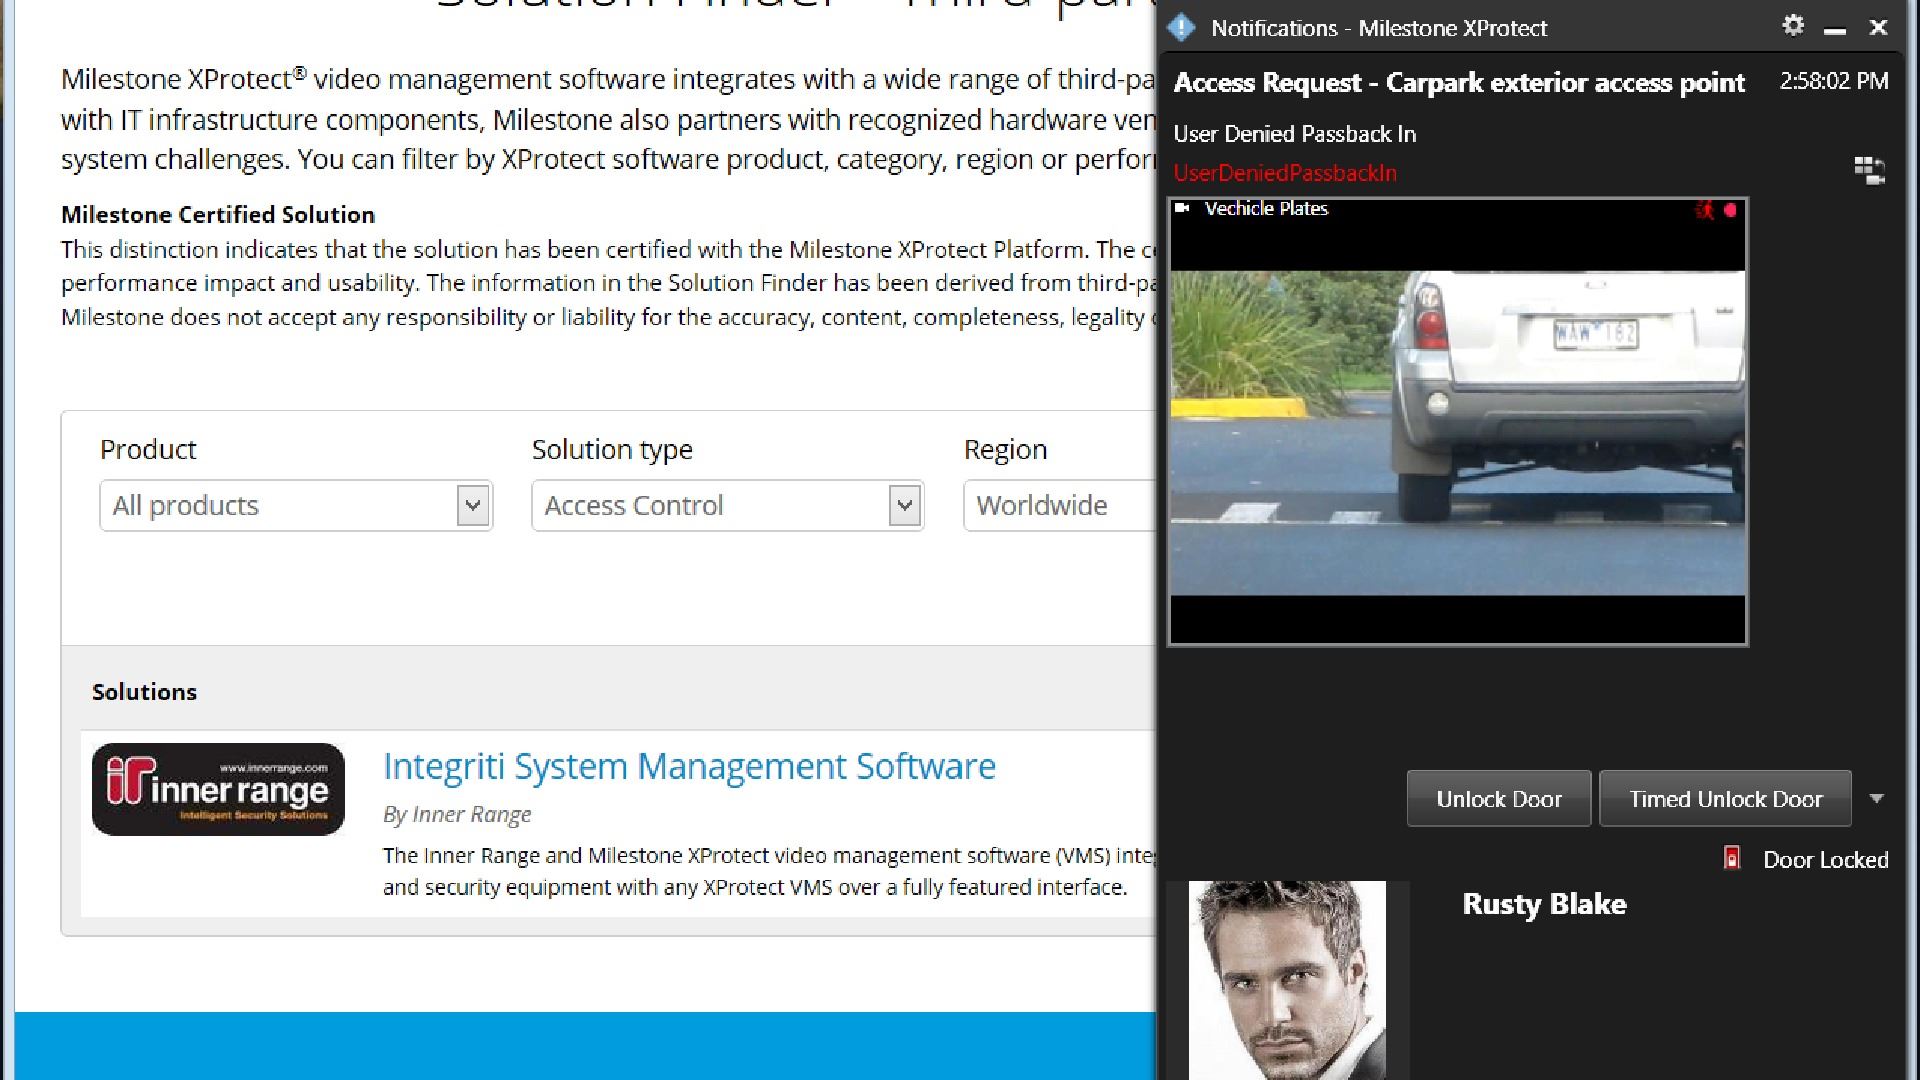Close the Notifications panel
The height and width of the screenshot is (1080, 1920).
coord(1878,28)
